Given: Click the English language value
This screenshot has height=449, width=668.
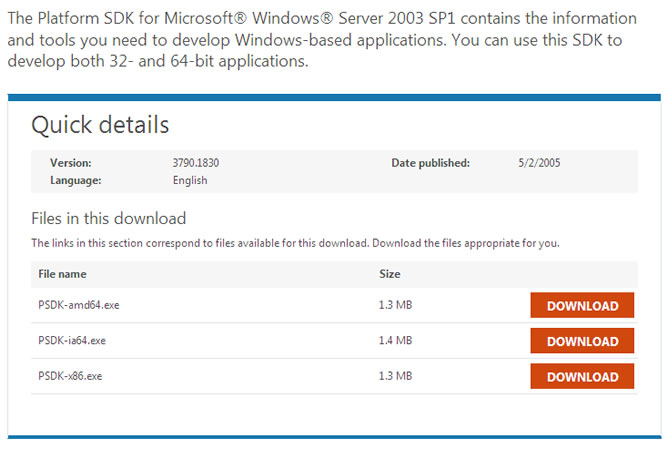Looking at the screenshot, I should (x=190, y=180).
